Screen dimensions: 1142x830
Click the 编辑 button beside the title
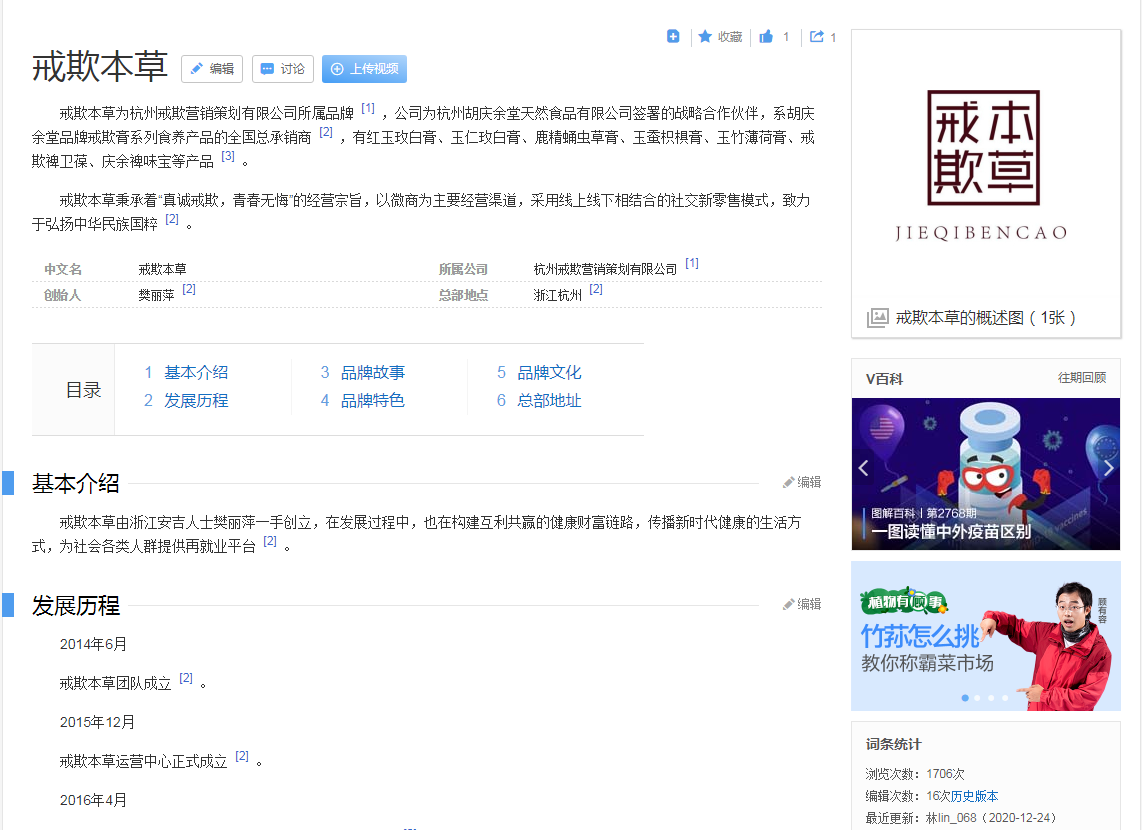point(212,69)
